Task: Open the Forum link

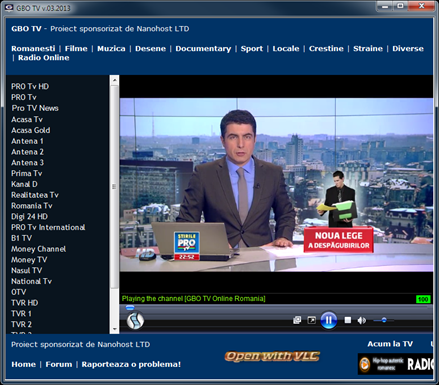Action: (59, 364)
